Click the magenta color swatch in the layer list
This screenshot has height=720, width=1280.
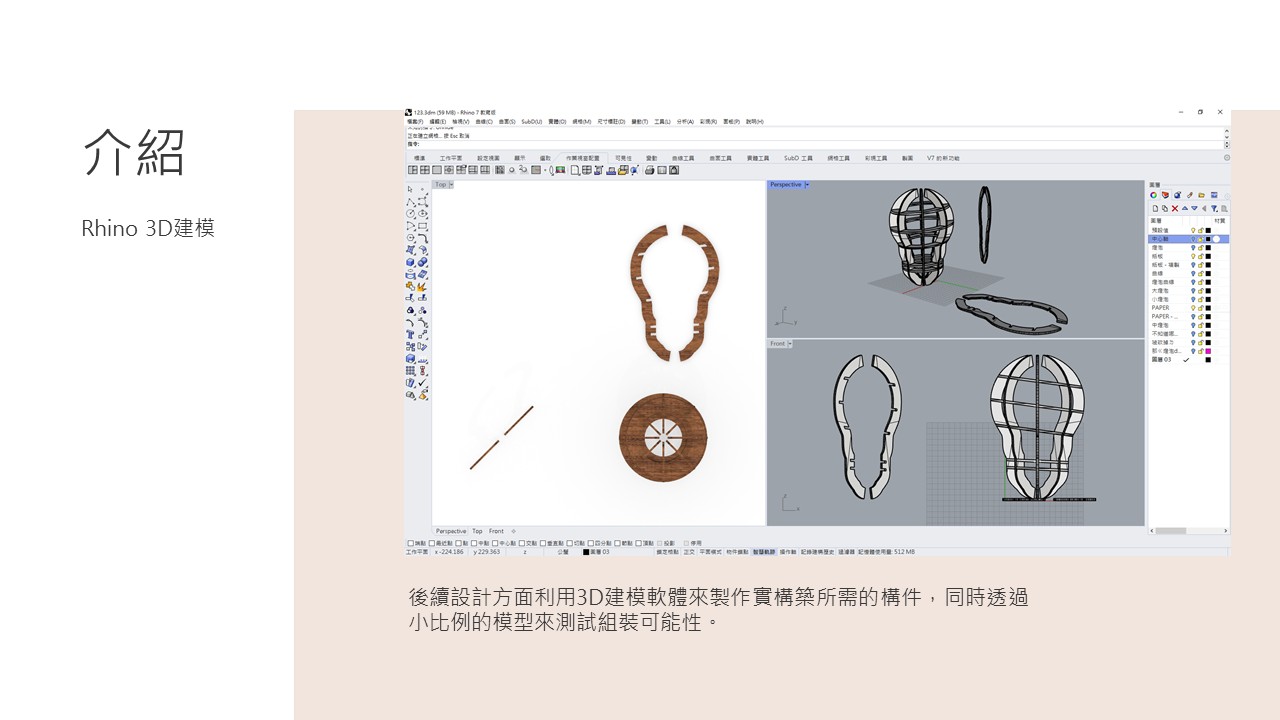coord(1208,351)
